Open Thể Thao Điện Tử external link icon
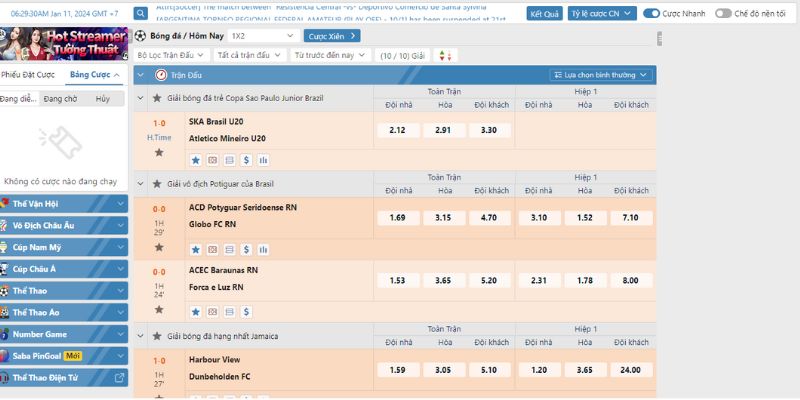 [120, 378]
